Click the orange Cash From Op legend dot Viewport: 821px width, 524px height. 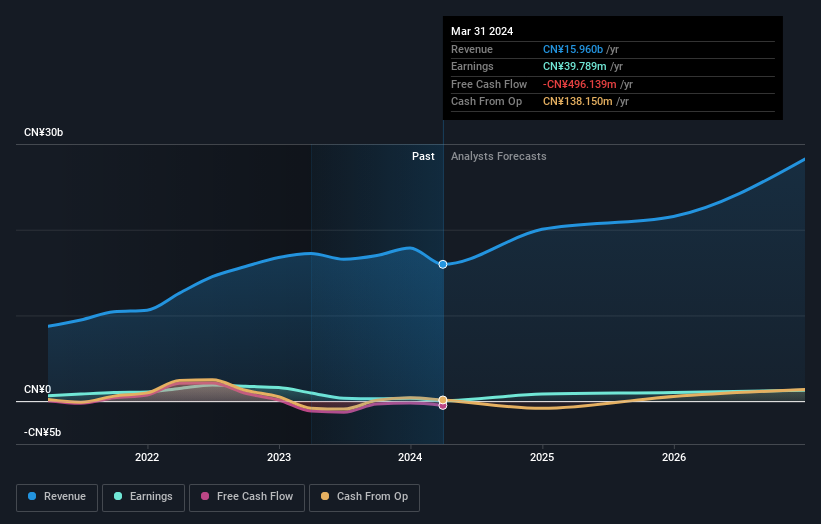tap(325, 496)
